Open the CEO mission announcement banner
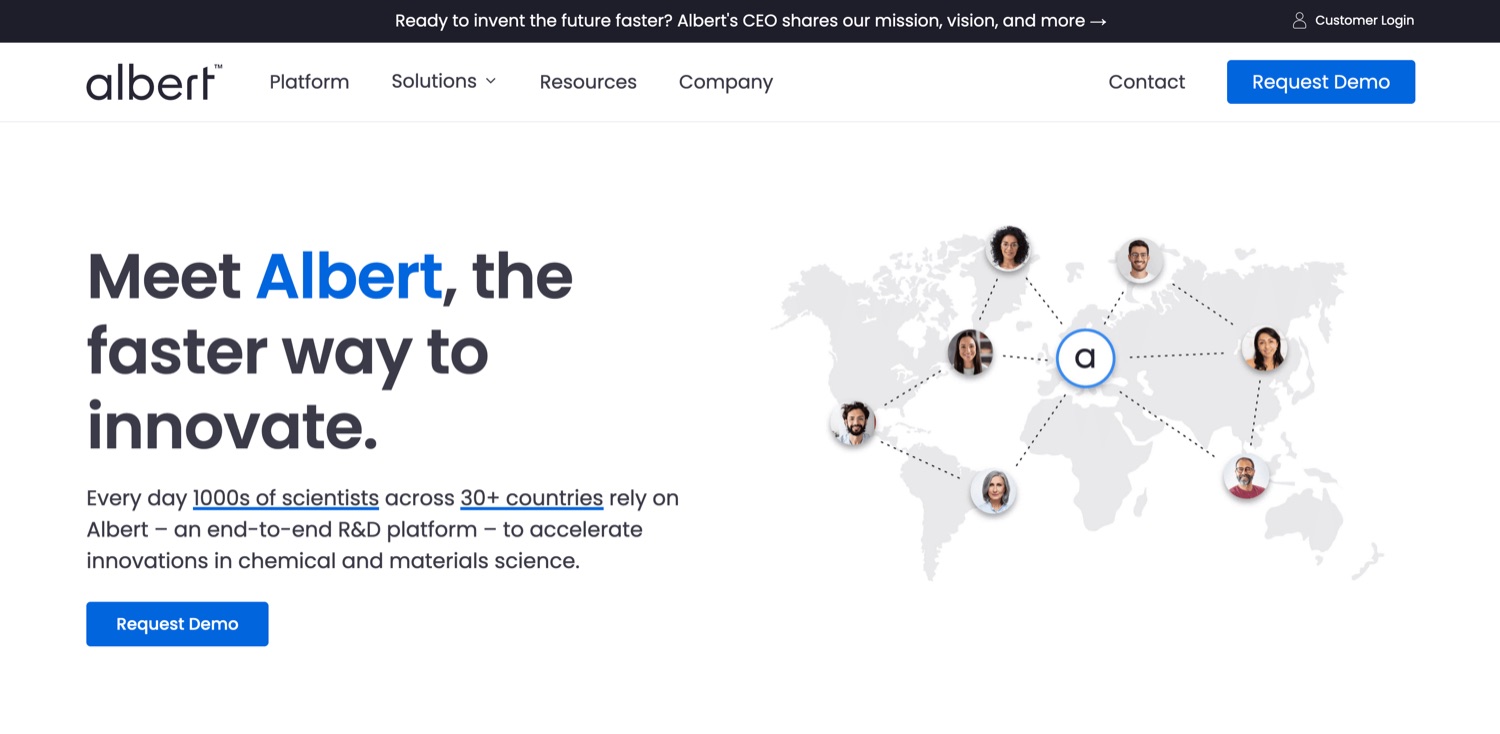The image size is (1500, 734). (751, 20)
